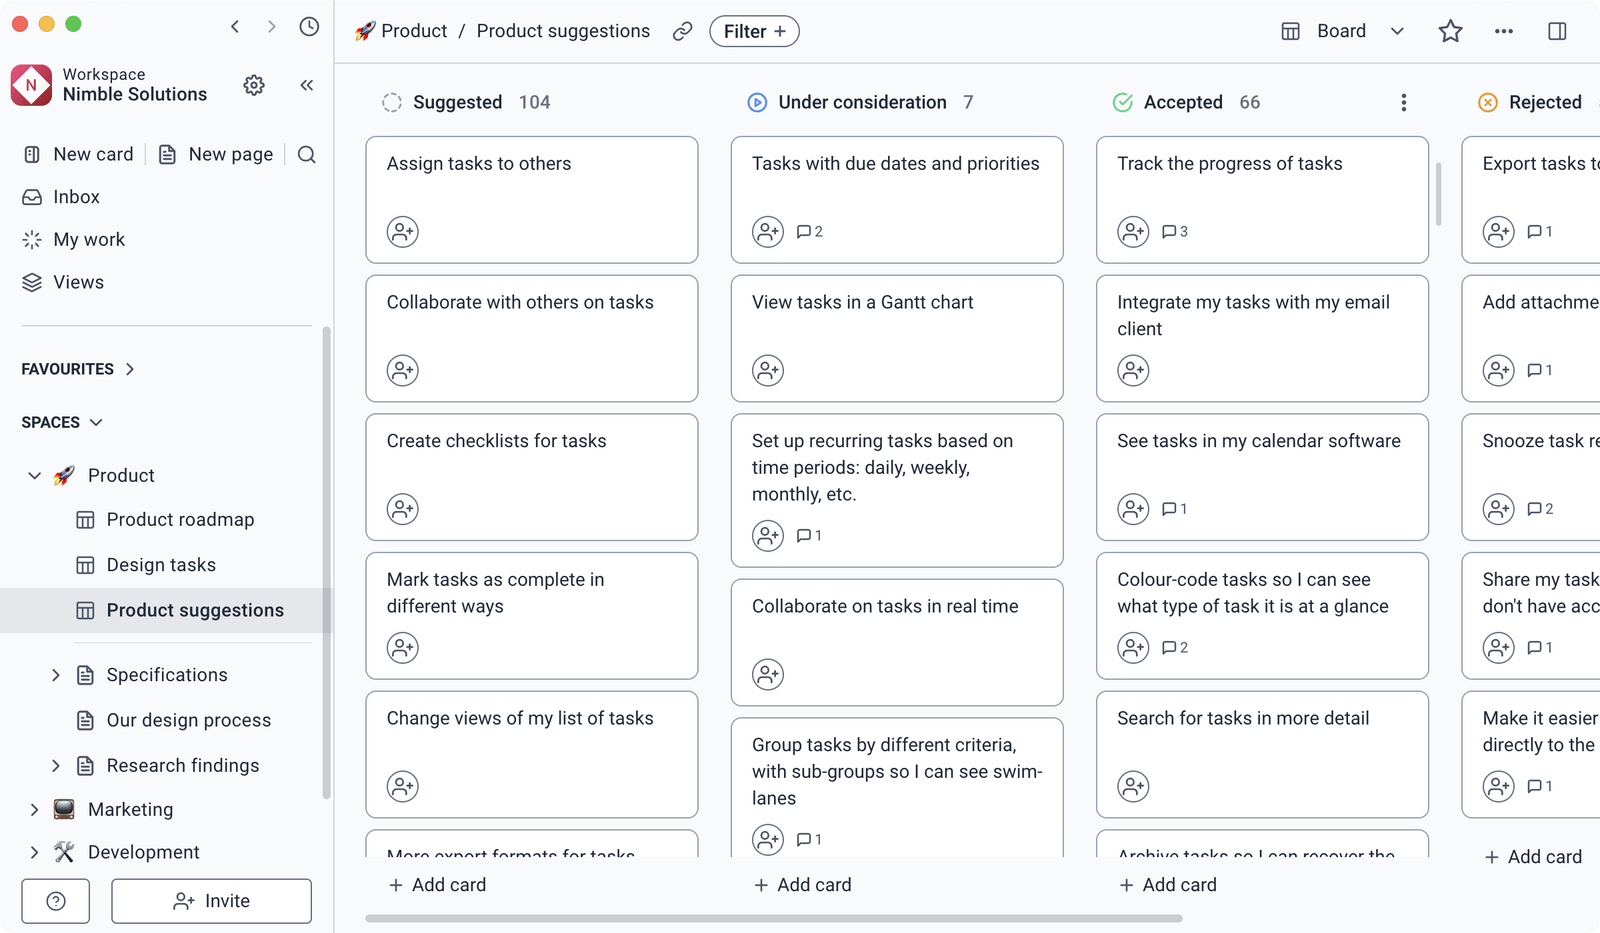This screenshot has width=1600, height=933.
Task: Click the New card button
Action: tap(78, 154)
